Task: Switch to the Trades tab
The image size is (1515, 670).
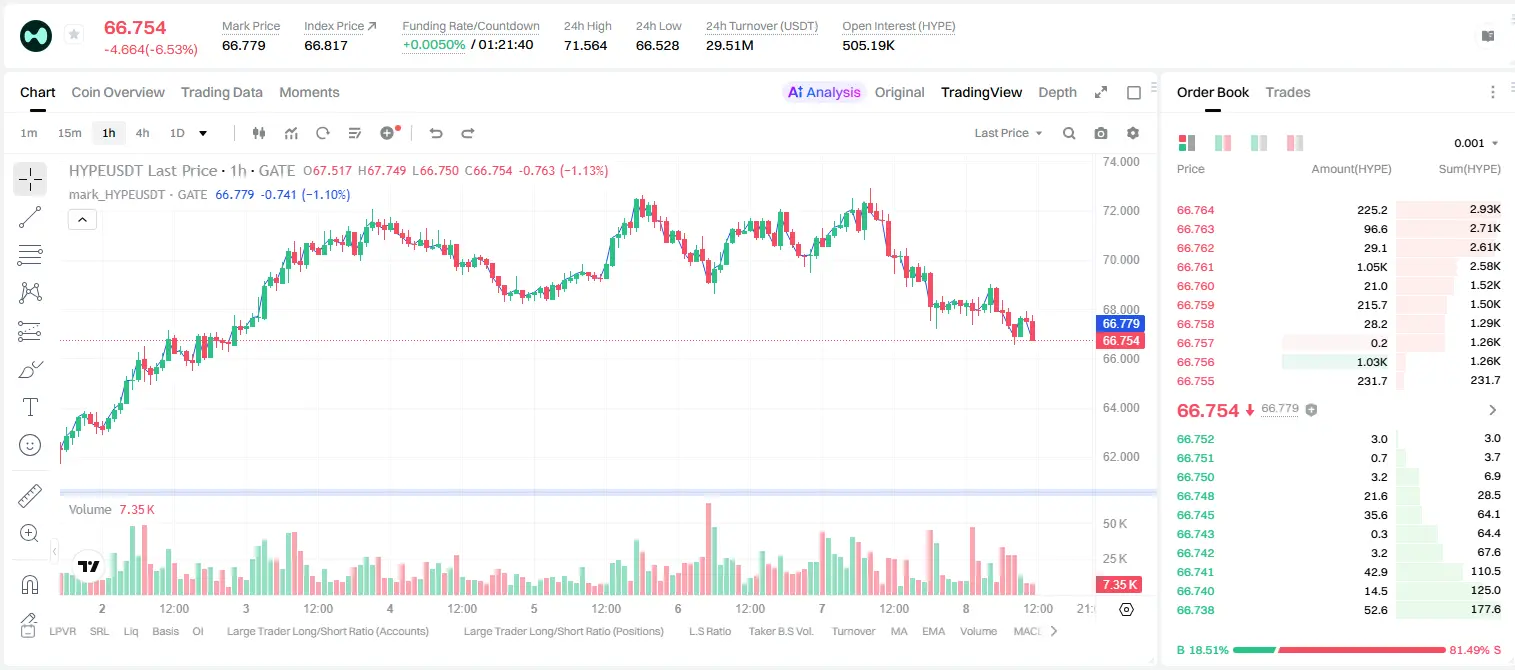Action: point(1287,92)
